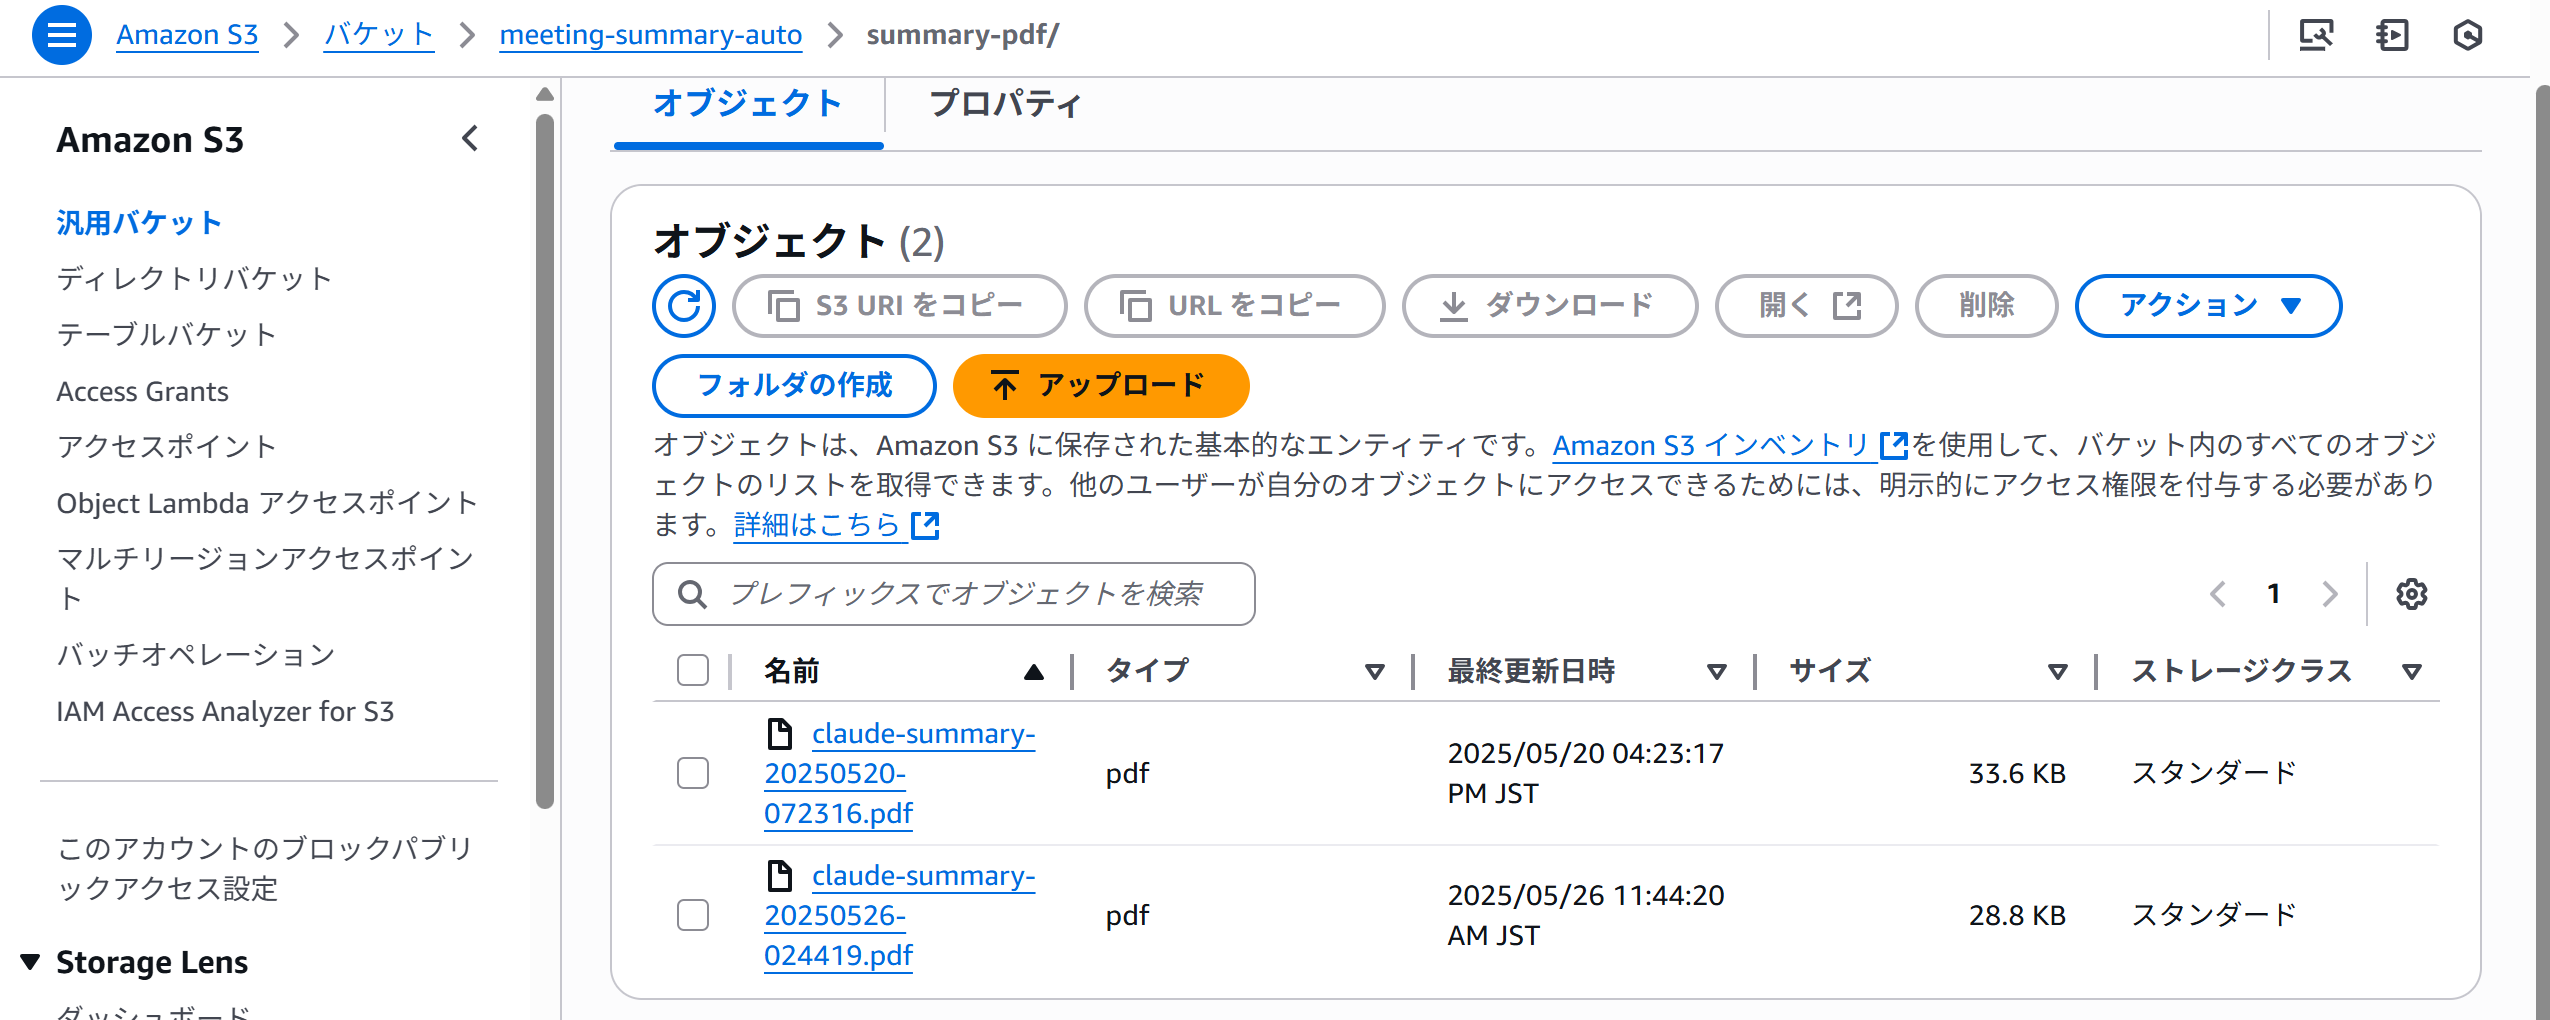The height and width of the screenshot is (1020, 2550).
Task: Click the sidebar vertical scrollbar
Action: pos(545,460)
